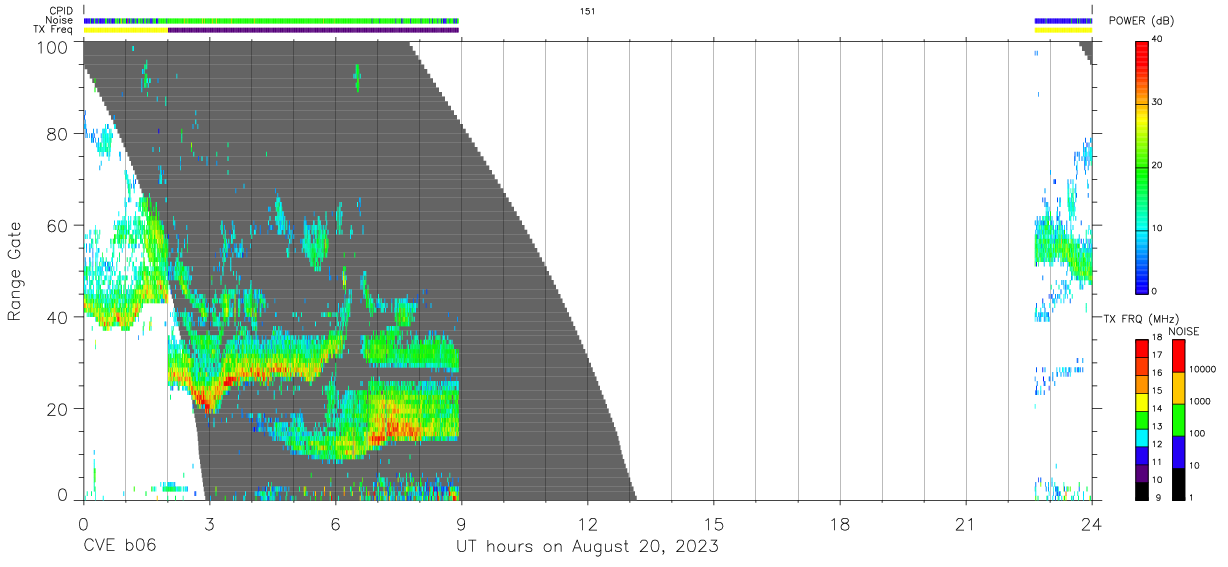This screenshot has width=1228, height=567.
Task: Click the CPID value 151
Action: [588, 11]
